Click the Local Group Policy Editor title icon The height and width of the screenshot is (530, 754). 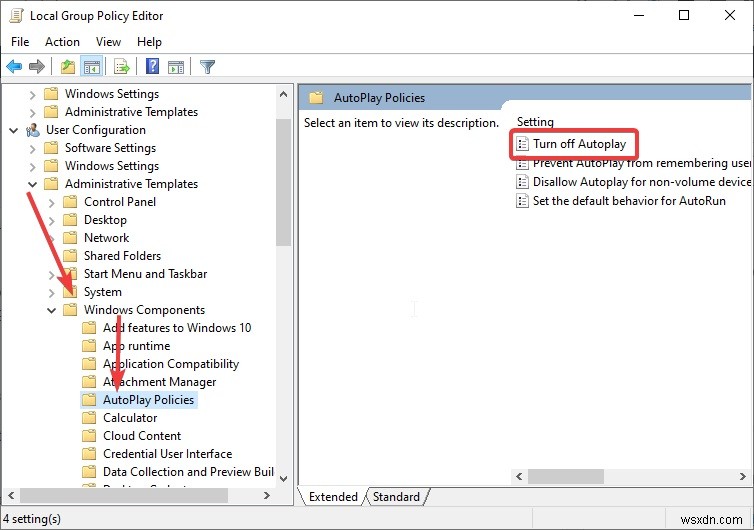(x=16, y=15)
